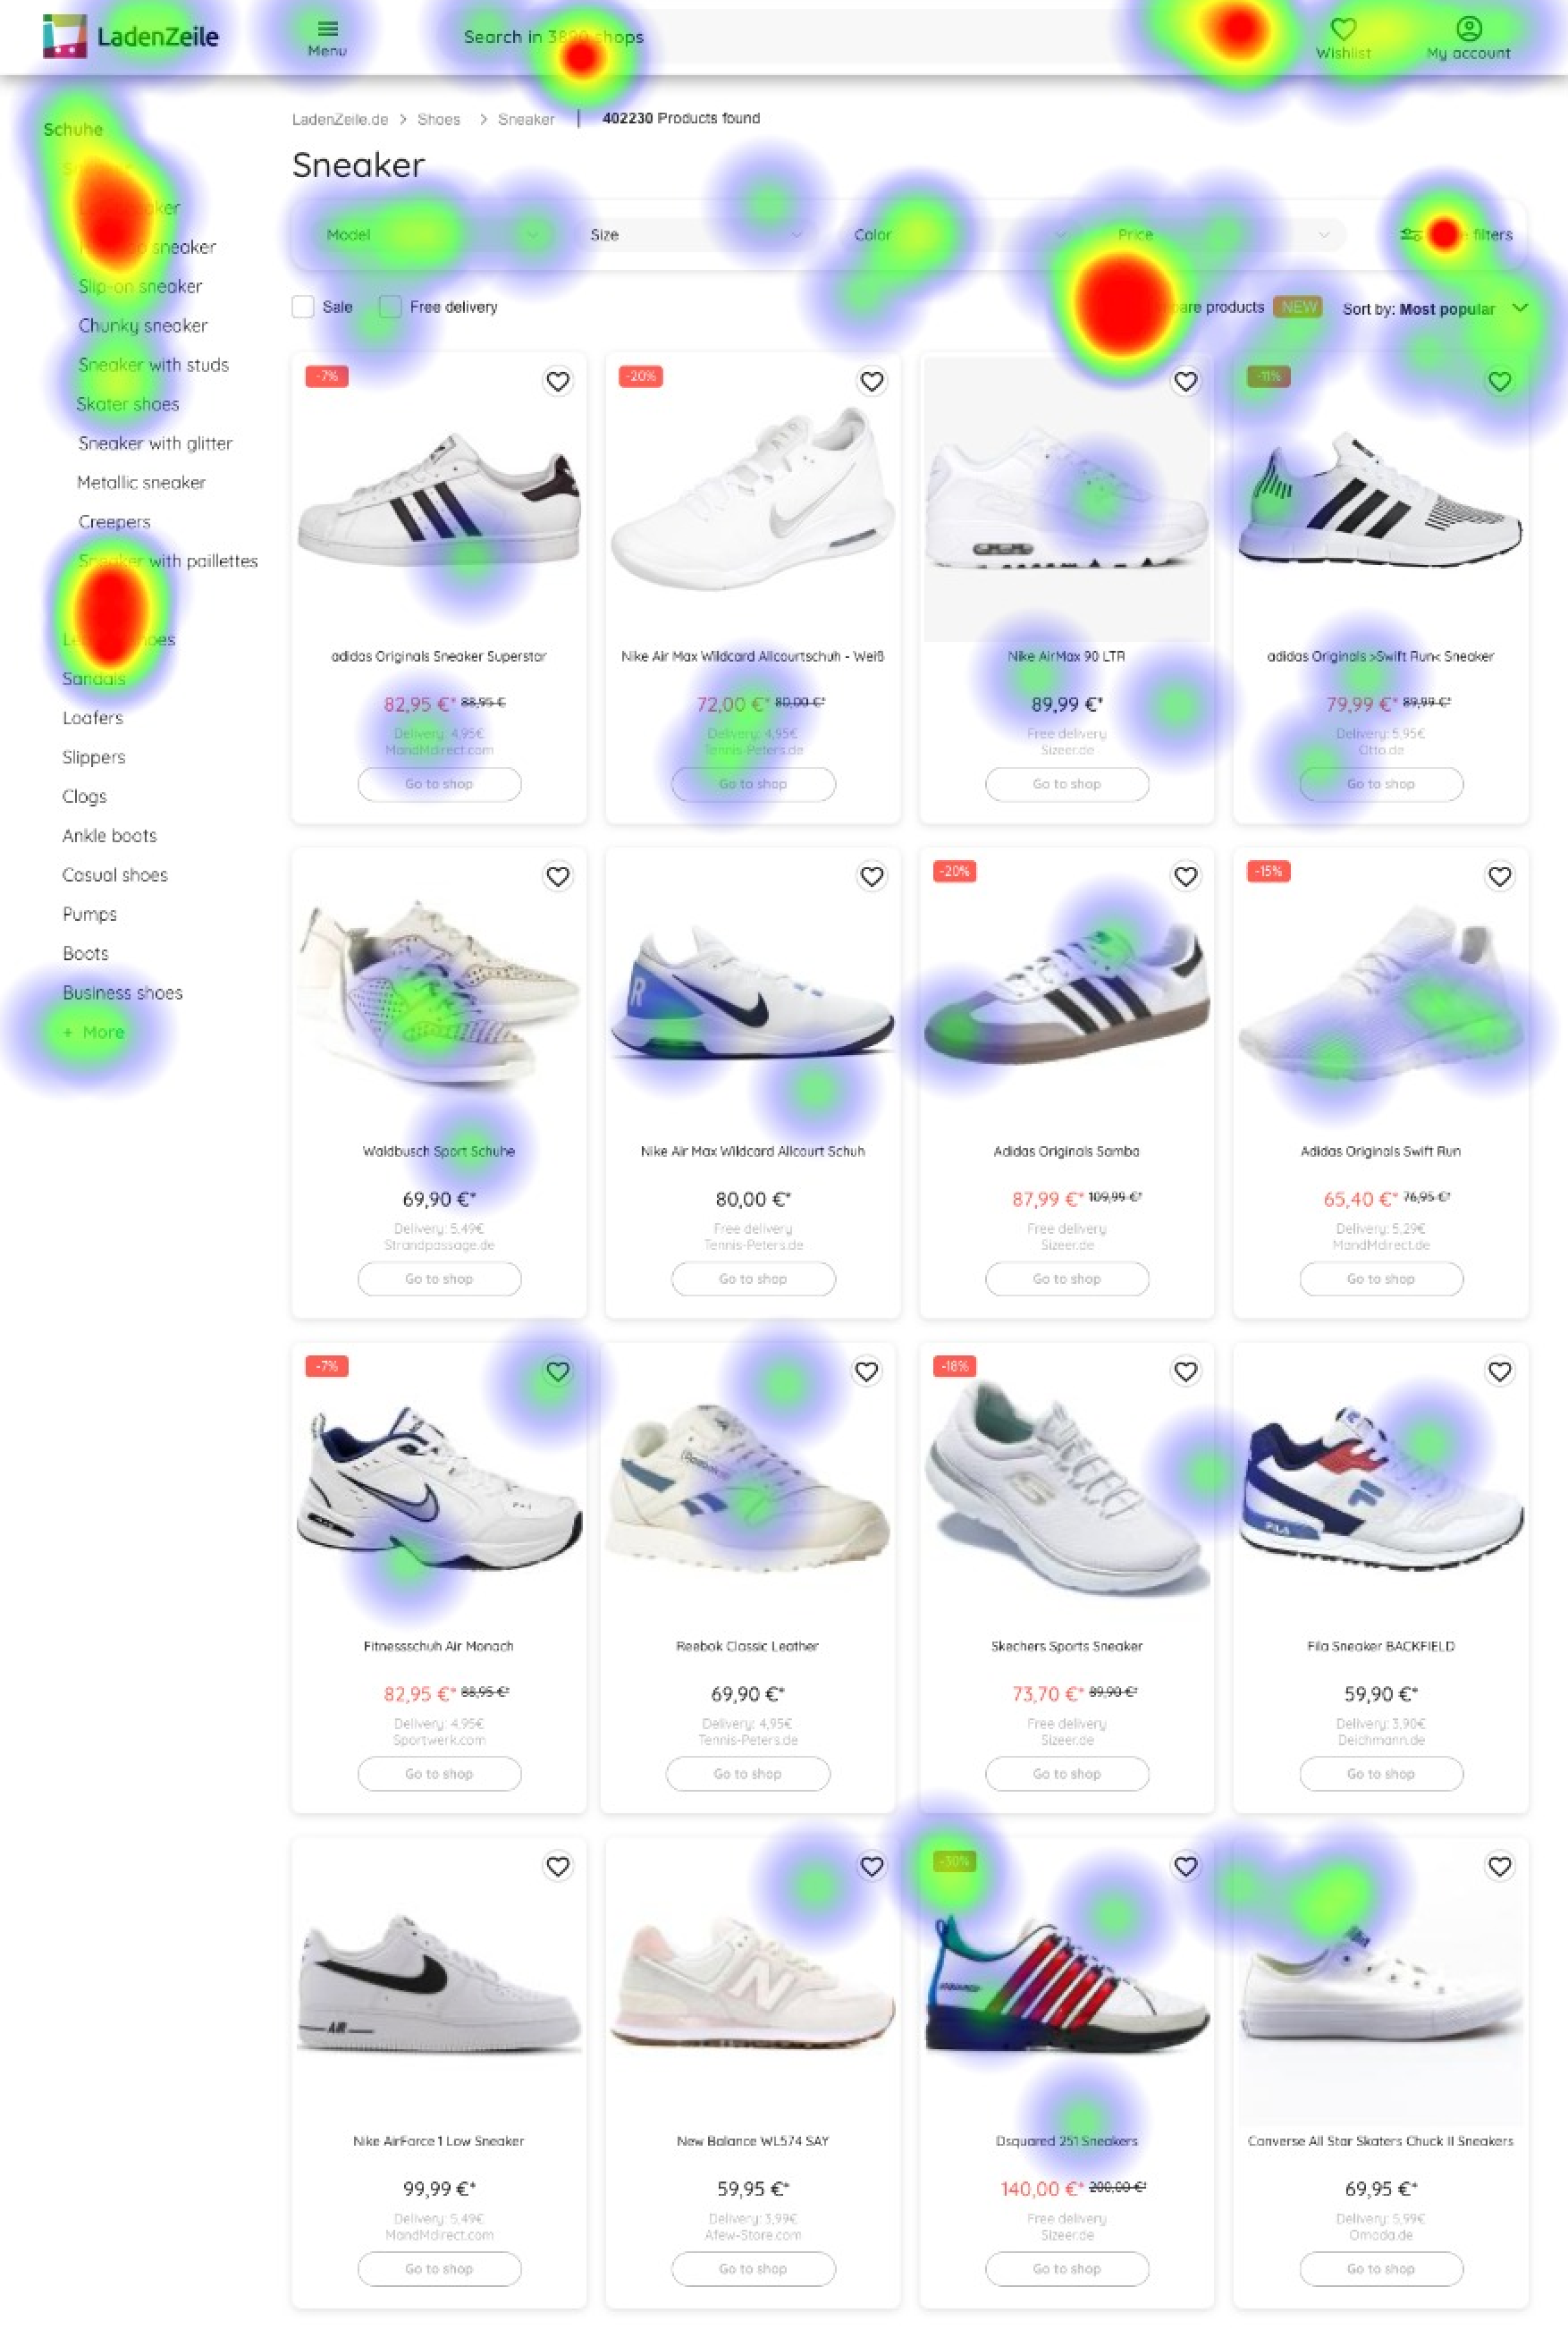Expand the Model filter dropdown
Screen dimensions: 1568x2346
pos(432,235)
